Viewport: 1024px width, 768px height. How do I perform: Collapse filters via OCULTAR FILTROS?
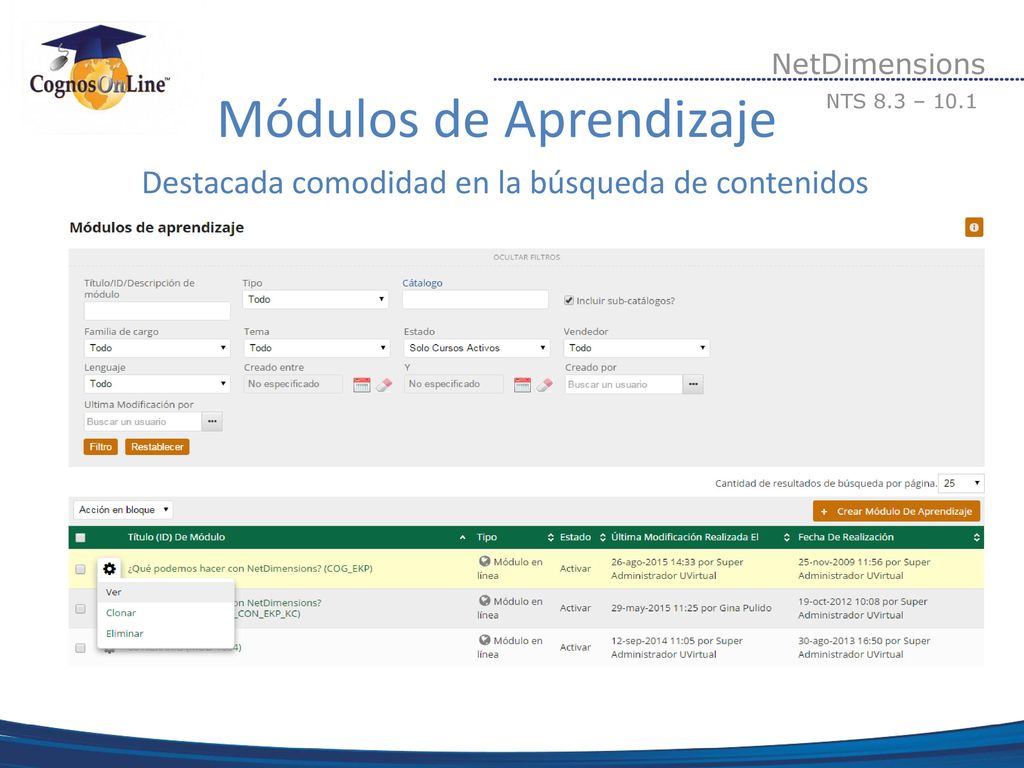tap(526, 257)
